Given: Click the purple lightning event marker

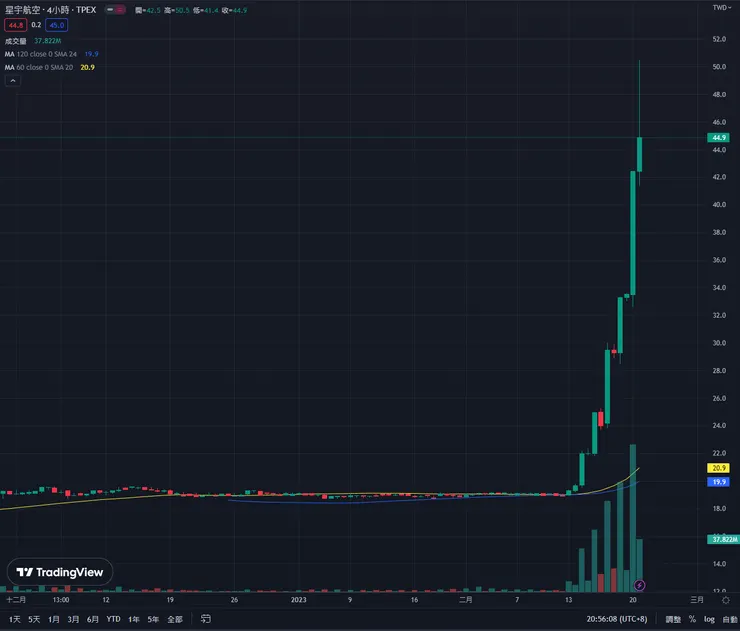Looking at the screenshot, I should (639, 586).
